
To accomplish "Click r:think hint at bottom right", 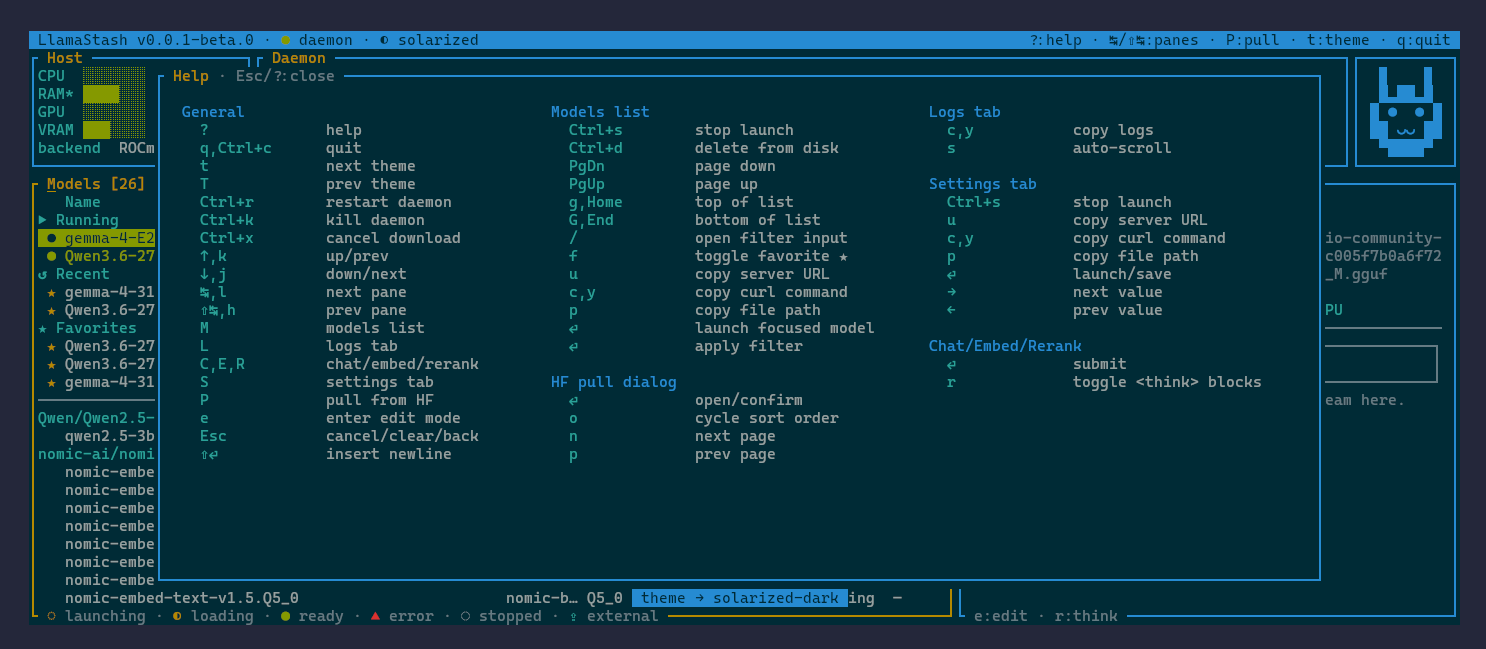I will pyautogui.click(x=1086, y=616).
